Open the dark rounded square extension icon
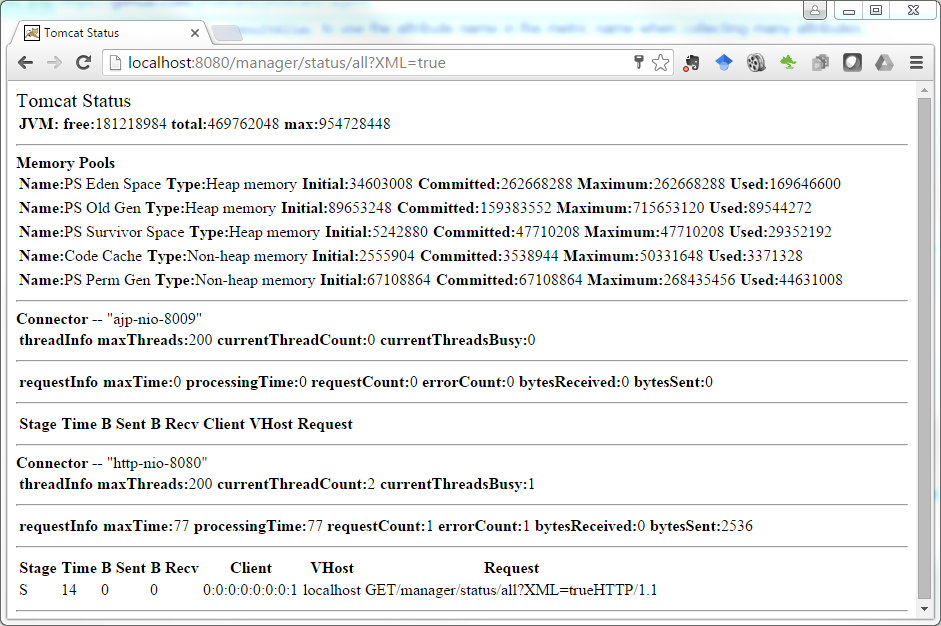Viewport: 941px width, 626px height. tap(852, 62)
